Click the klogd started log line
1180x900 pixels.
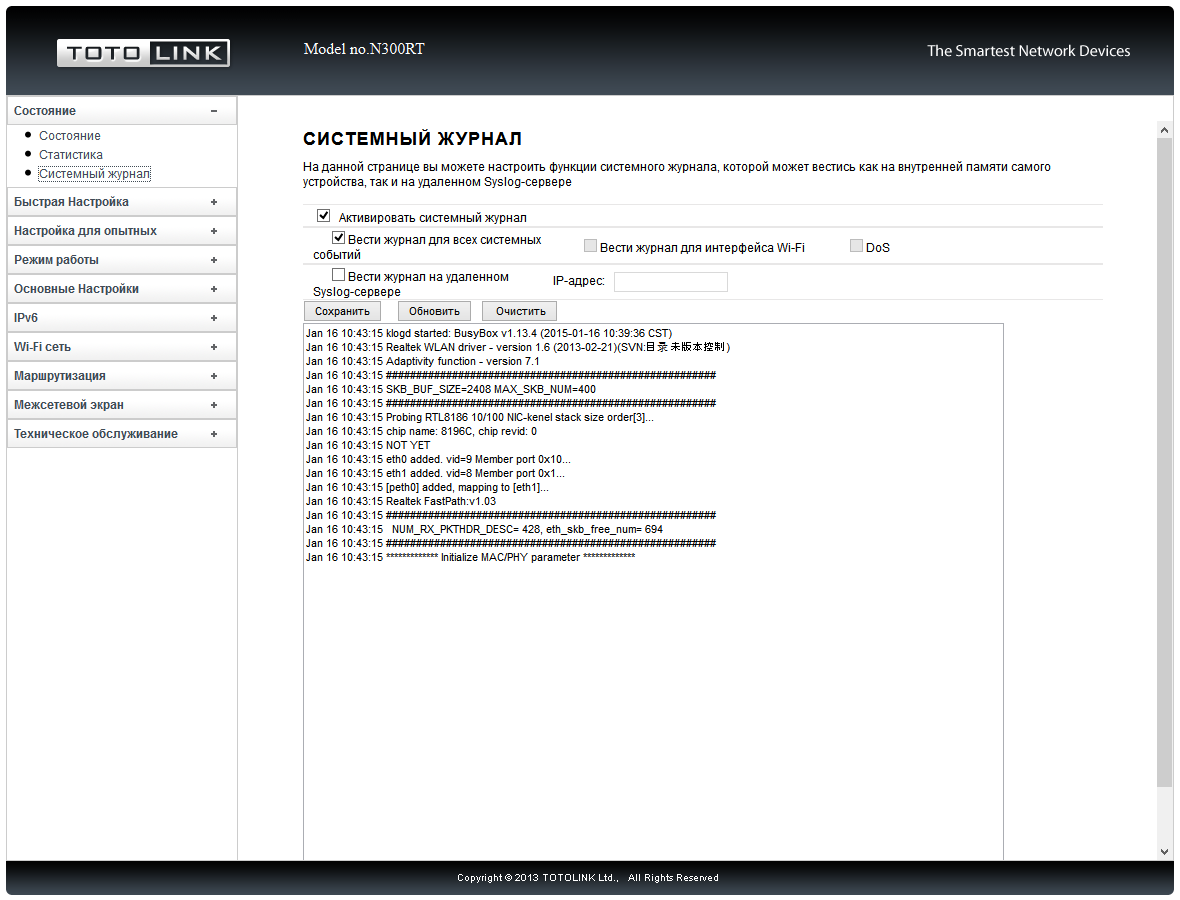(x=488, y=333)
